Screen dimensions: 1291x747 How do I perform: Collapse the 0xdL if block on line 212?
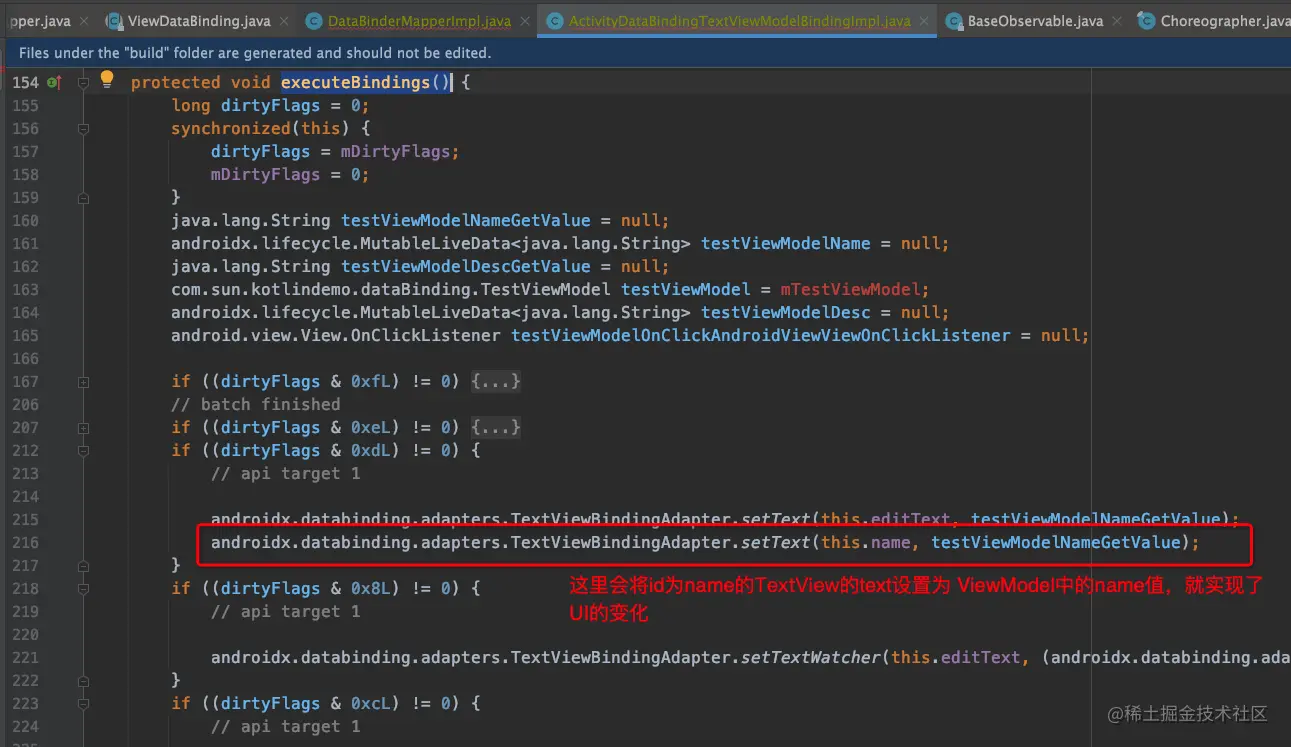(83, 450)
